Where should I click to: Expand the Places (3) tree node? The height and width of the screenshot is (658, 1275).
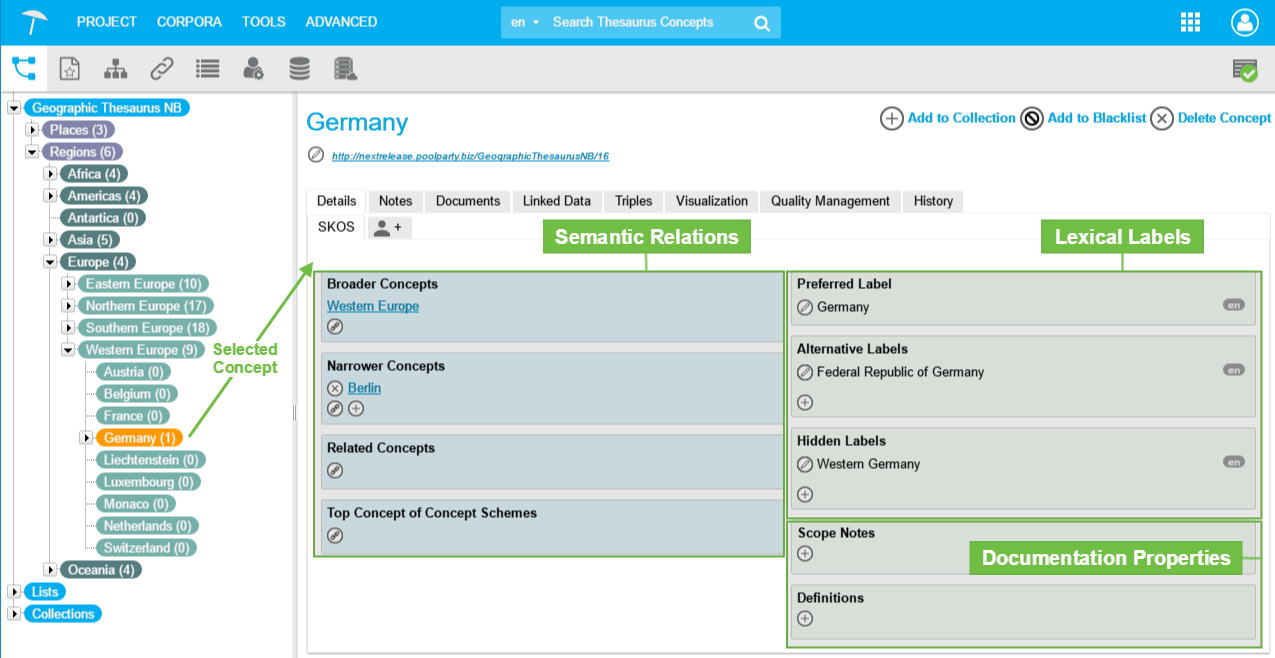pos(32,130)
